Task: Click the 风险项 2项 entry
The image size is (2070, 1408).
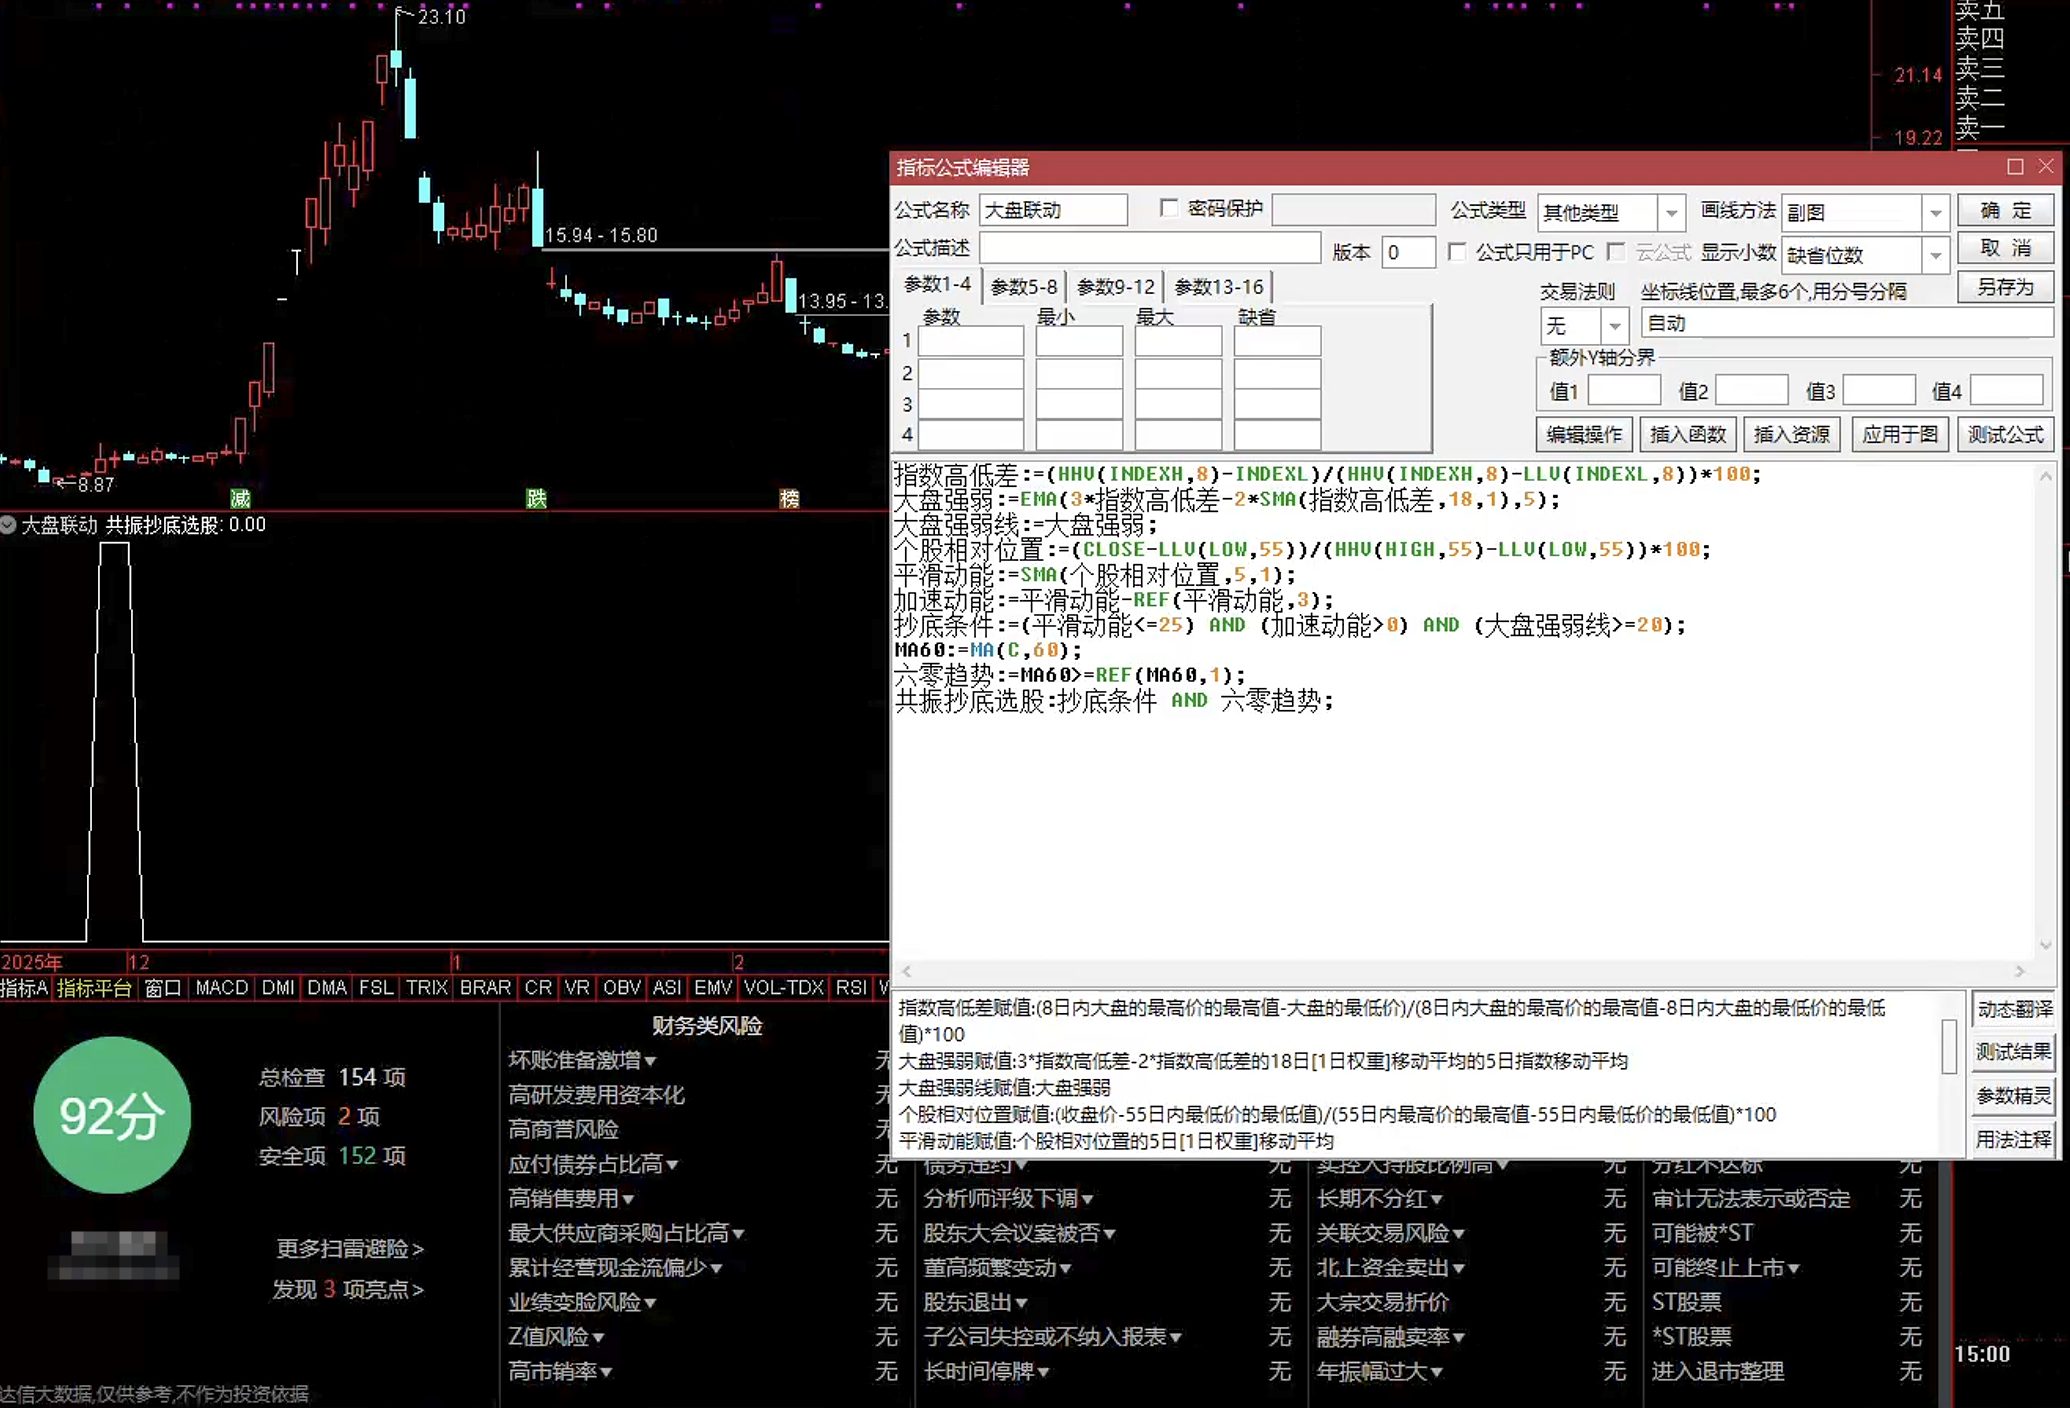Action: (319, 1116)
